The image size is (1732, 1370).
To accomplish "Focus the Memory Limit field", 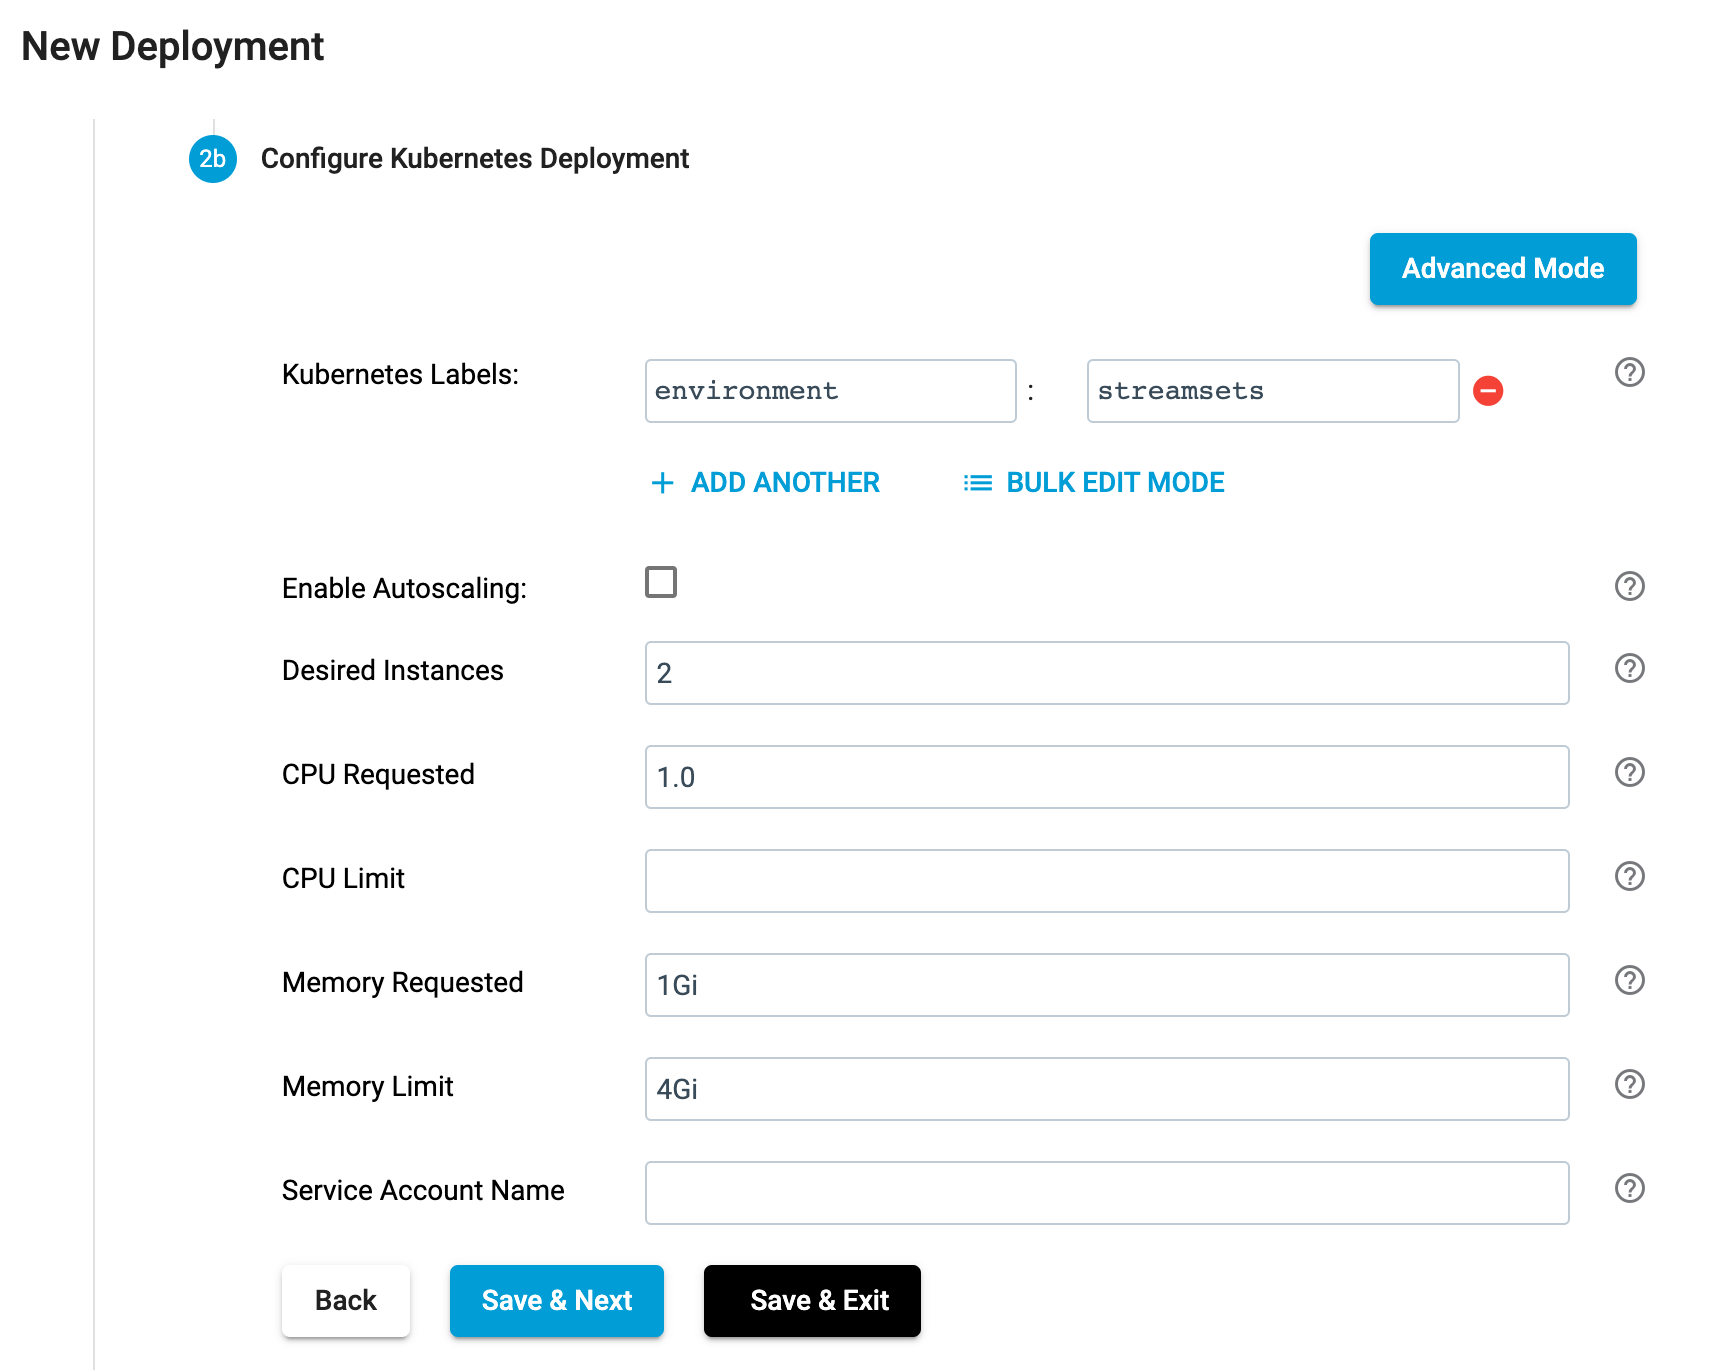I will tap(1107, 1089).
